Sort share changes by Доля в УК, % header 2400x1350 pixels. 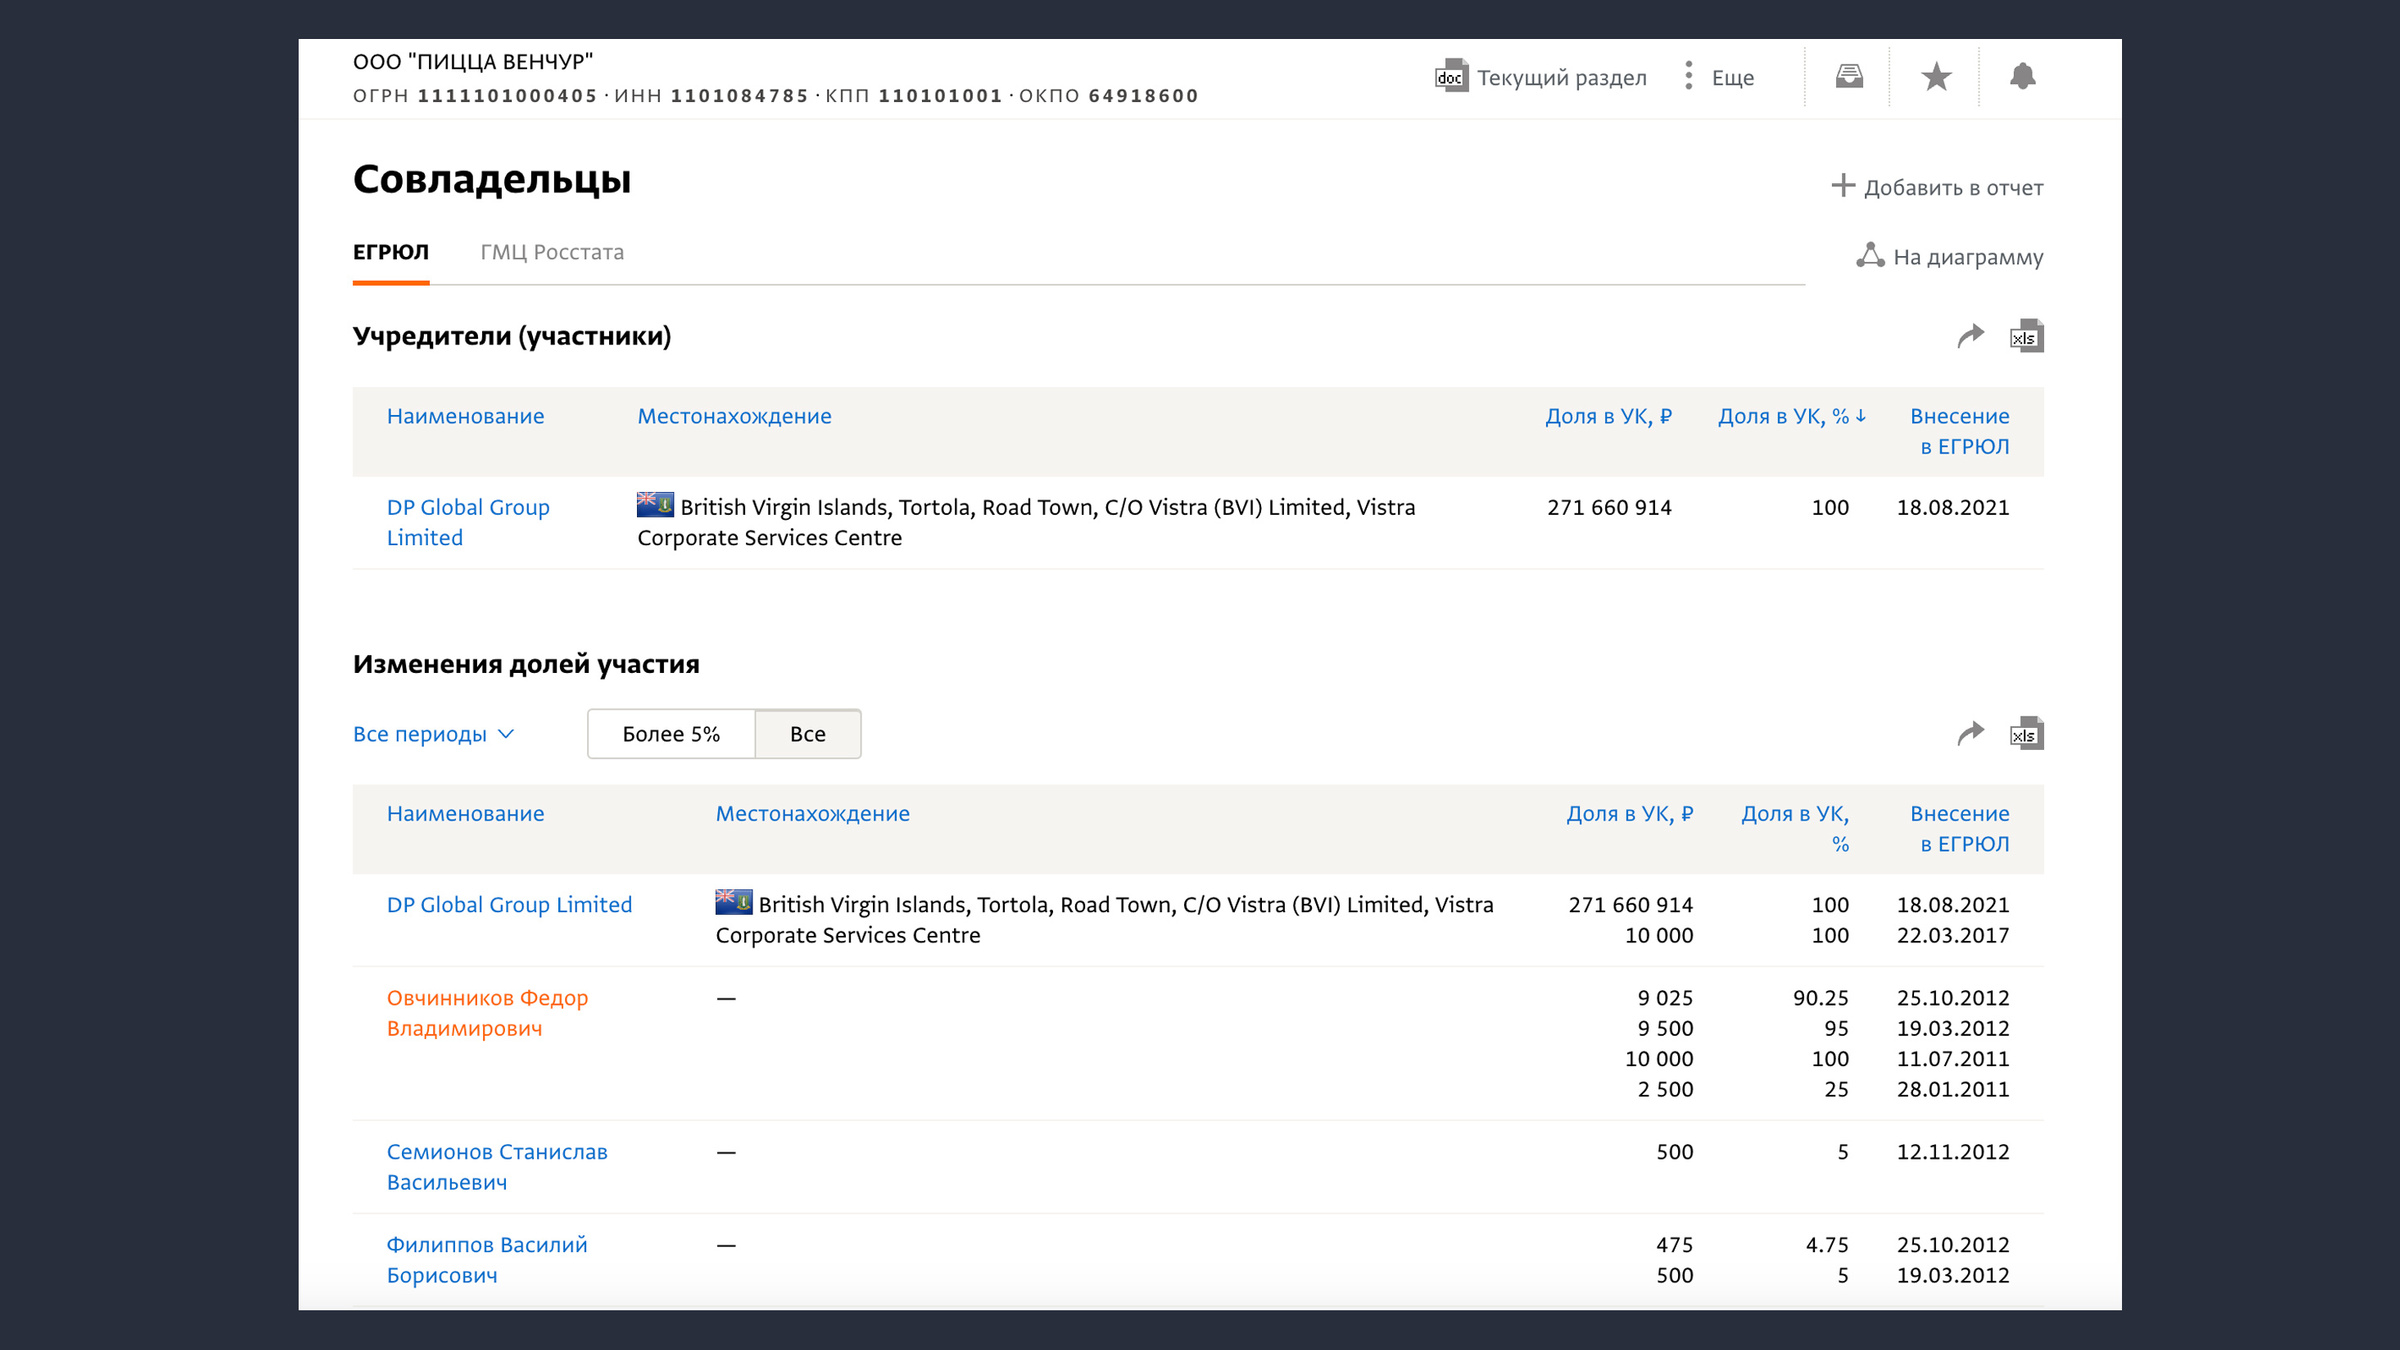[1795, 828]
